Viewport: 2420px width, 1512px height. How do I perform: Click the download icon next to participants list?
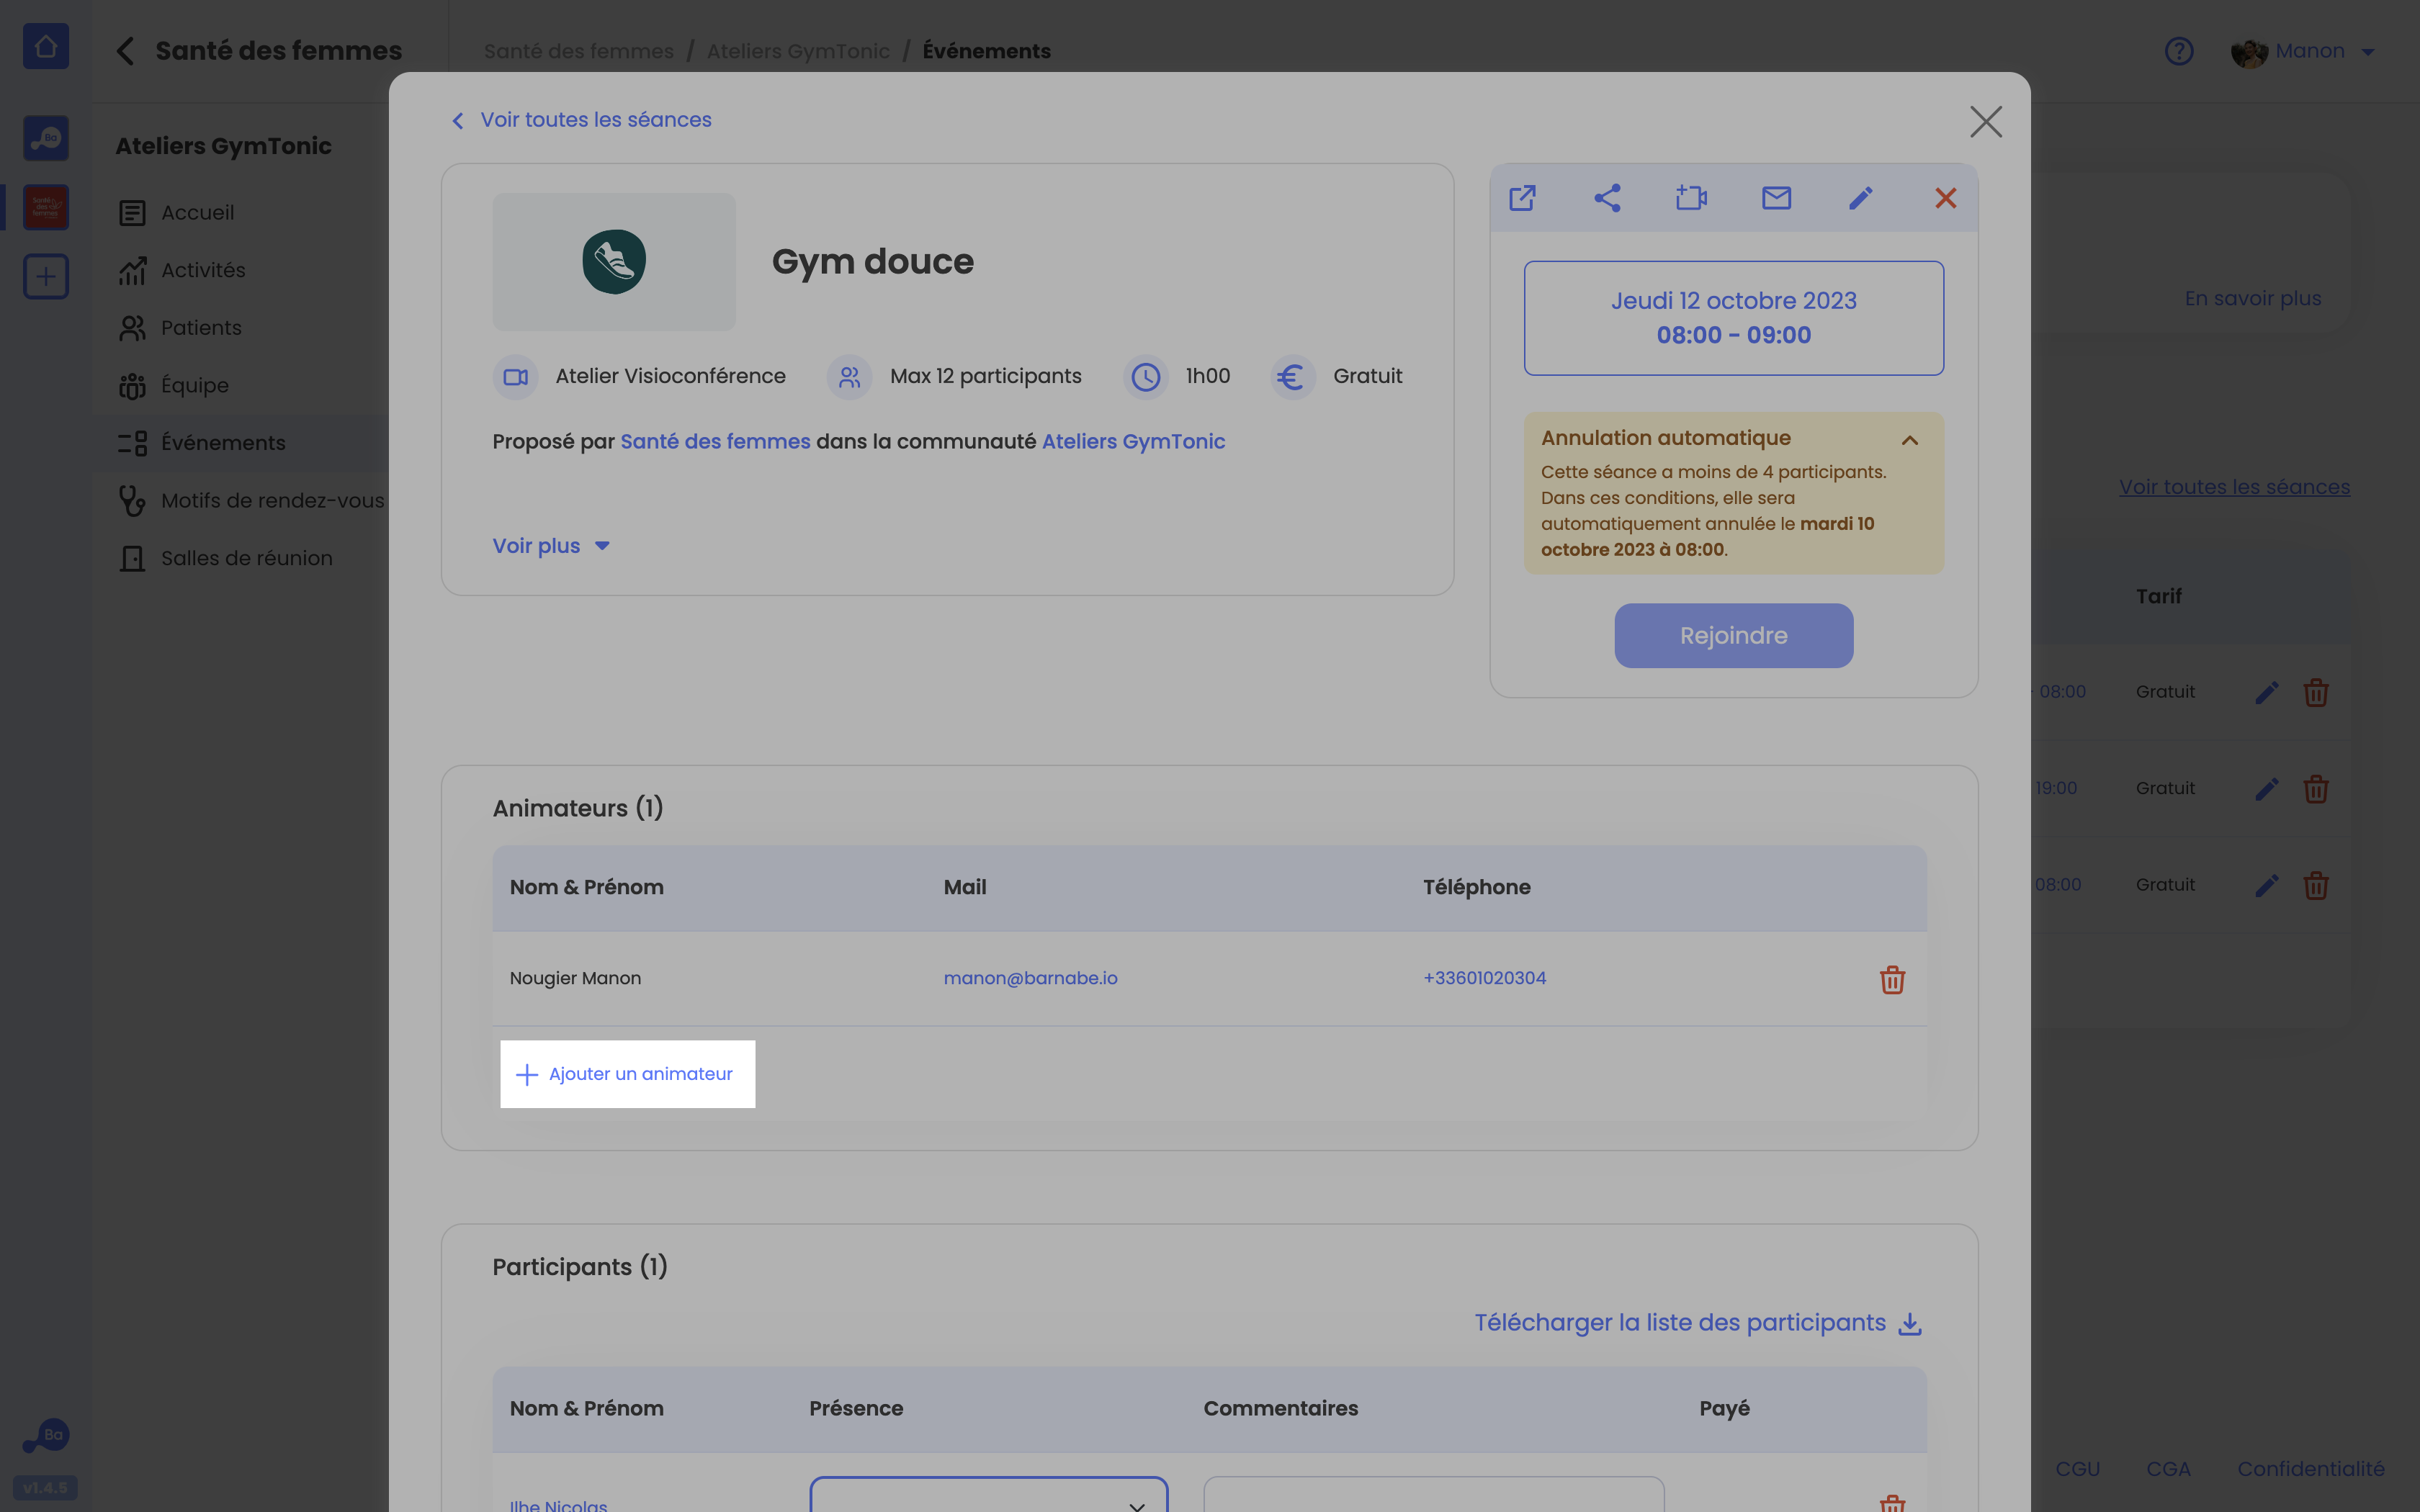pyautogui.click(x=1910, y=1323)
